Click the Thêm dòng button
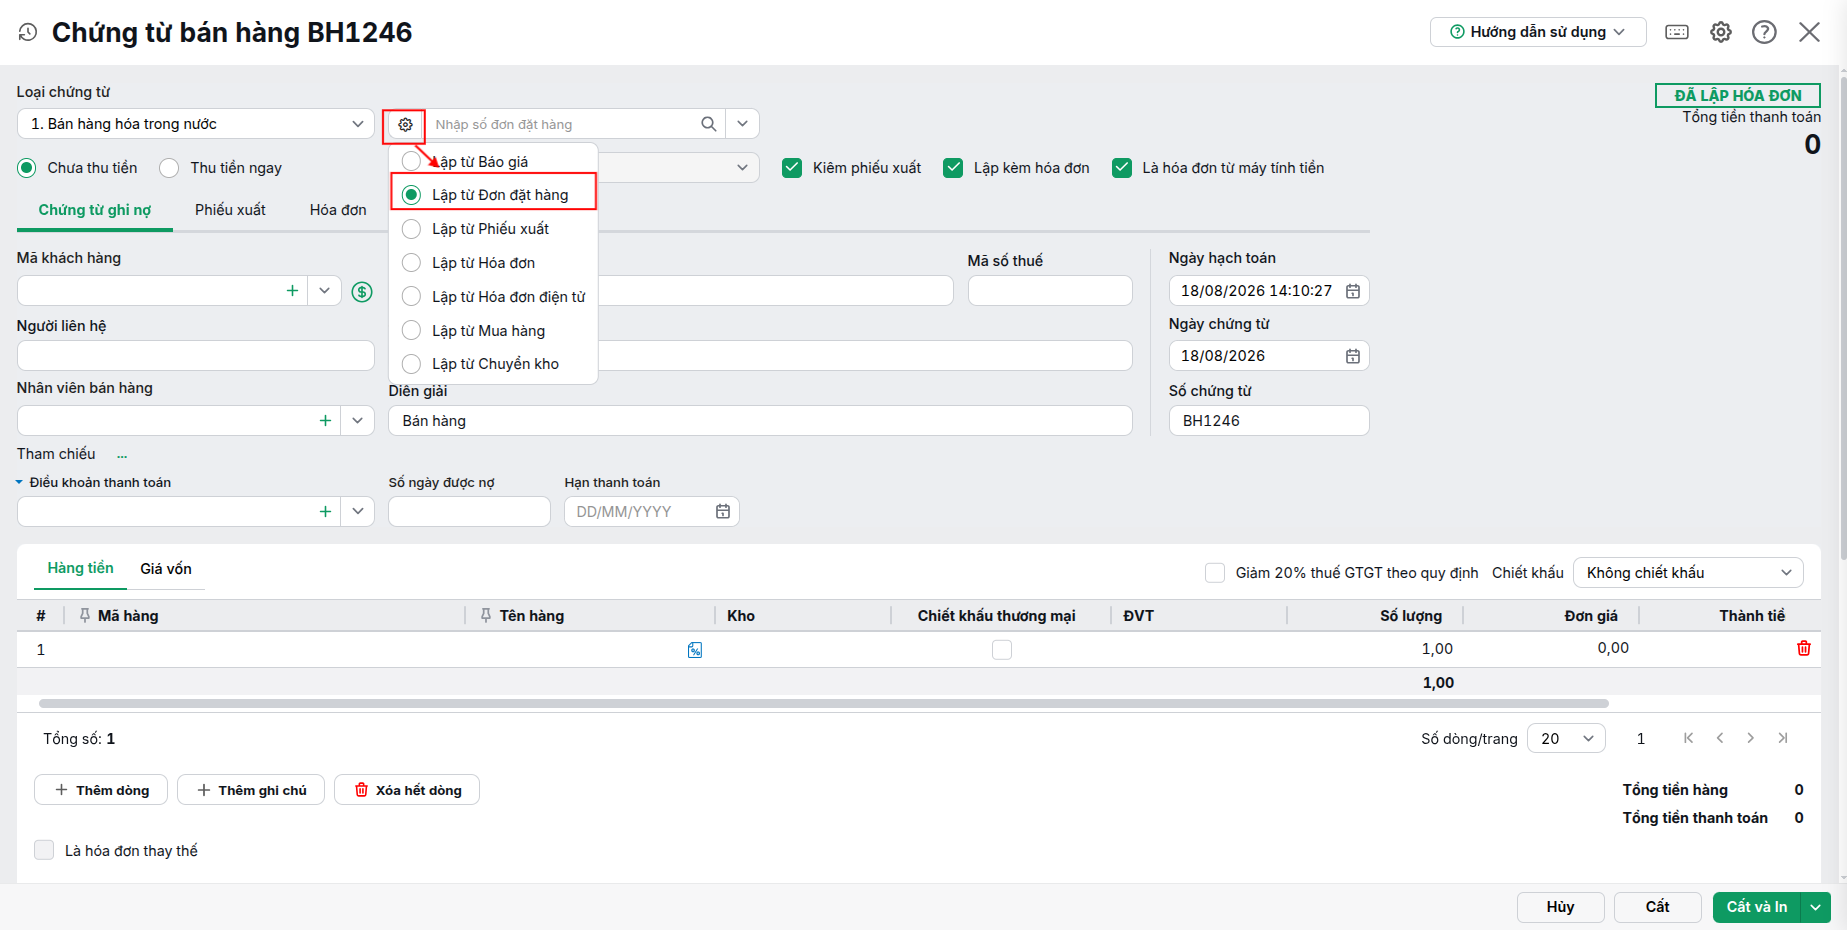 [x=101, y=790]
